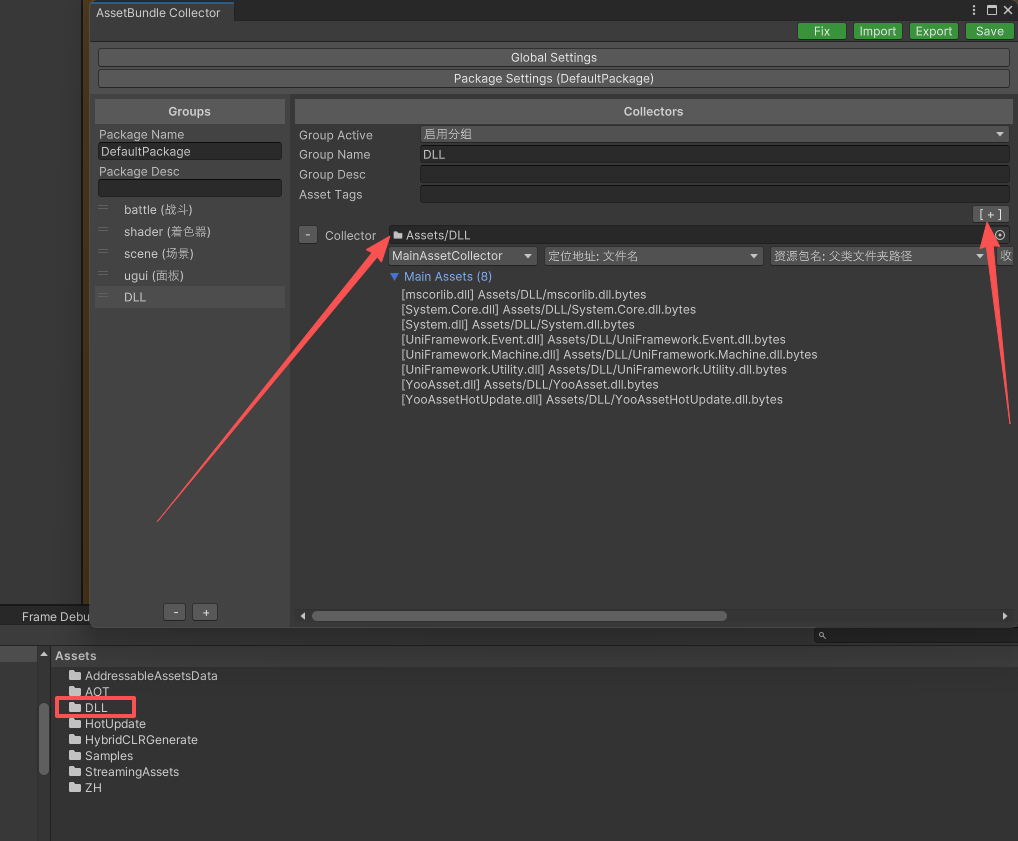
Task: Click the Project panel vertical scrollbar
Action: pyautogui.click(x=44, y=739)
